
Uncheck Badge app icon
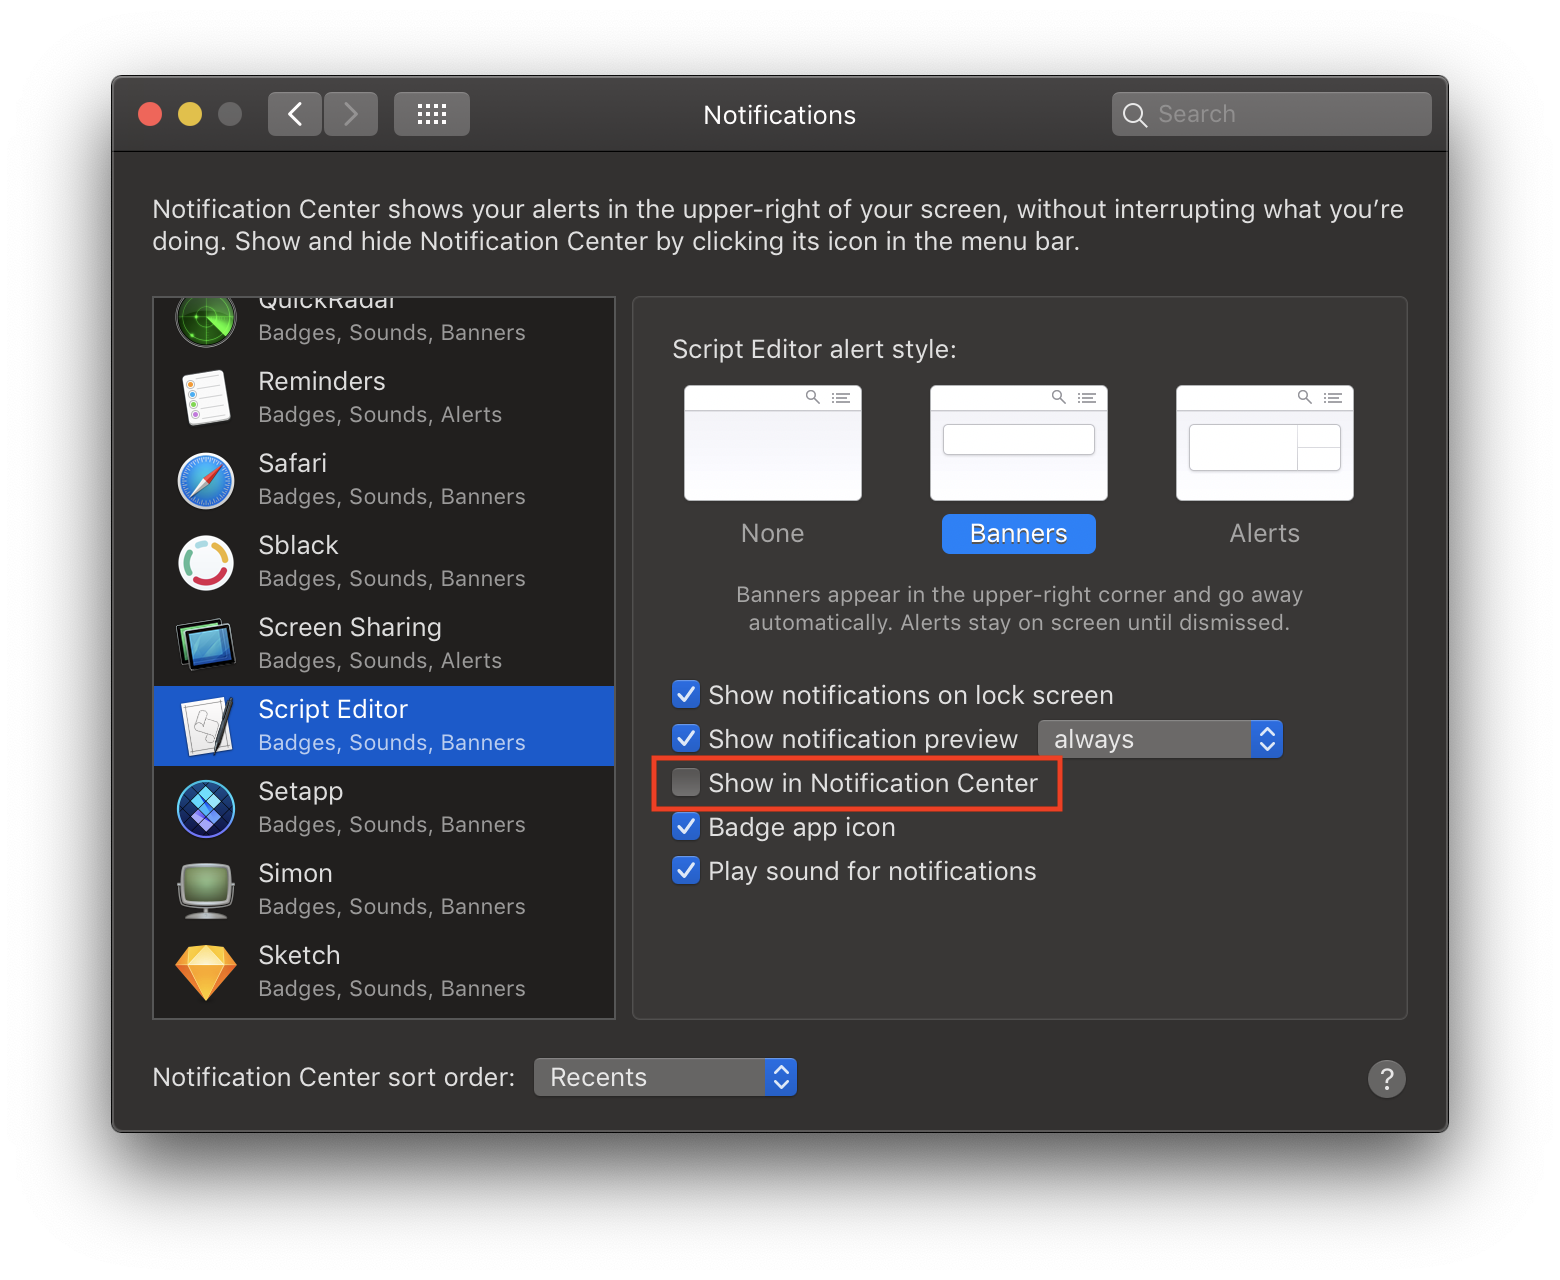click(x=686, y=826)
